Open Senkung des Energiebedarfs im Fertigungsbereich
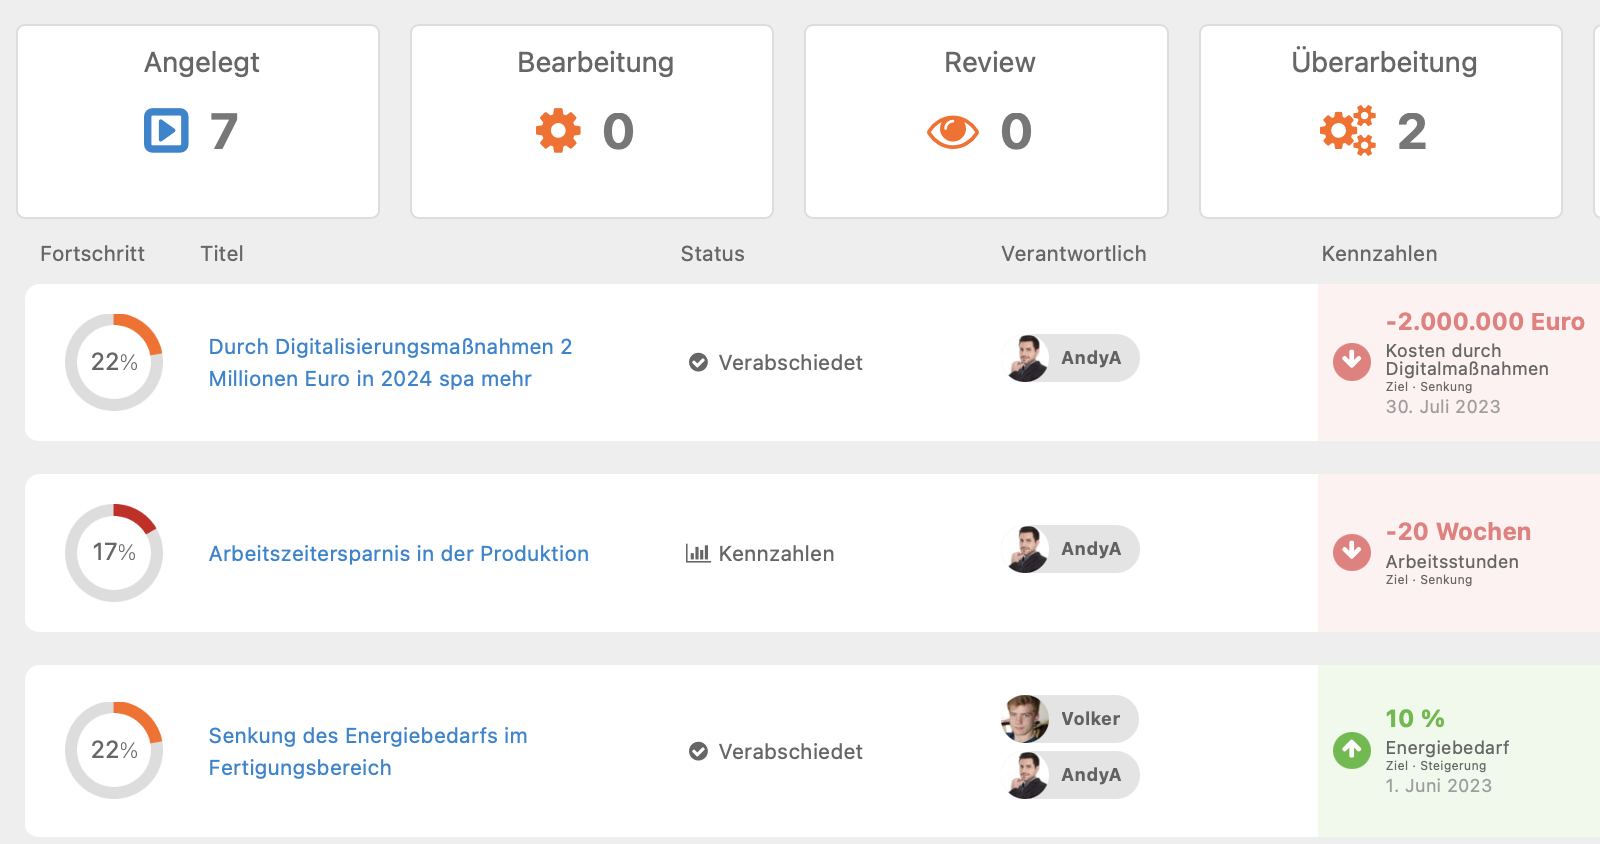The width and height of the screenshot is (1600, 844). (x=368, y=751)
